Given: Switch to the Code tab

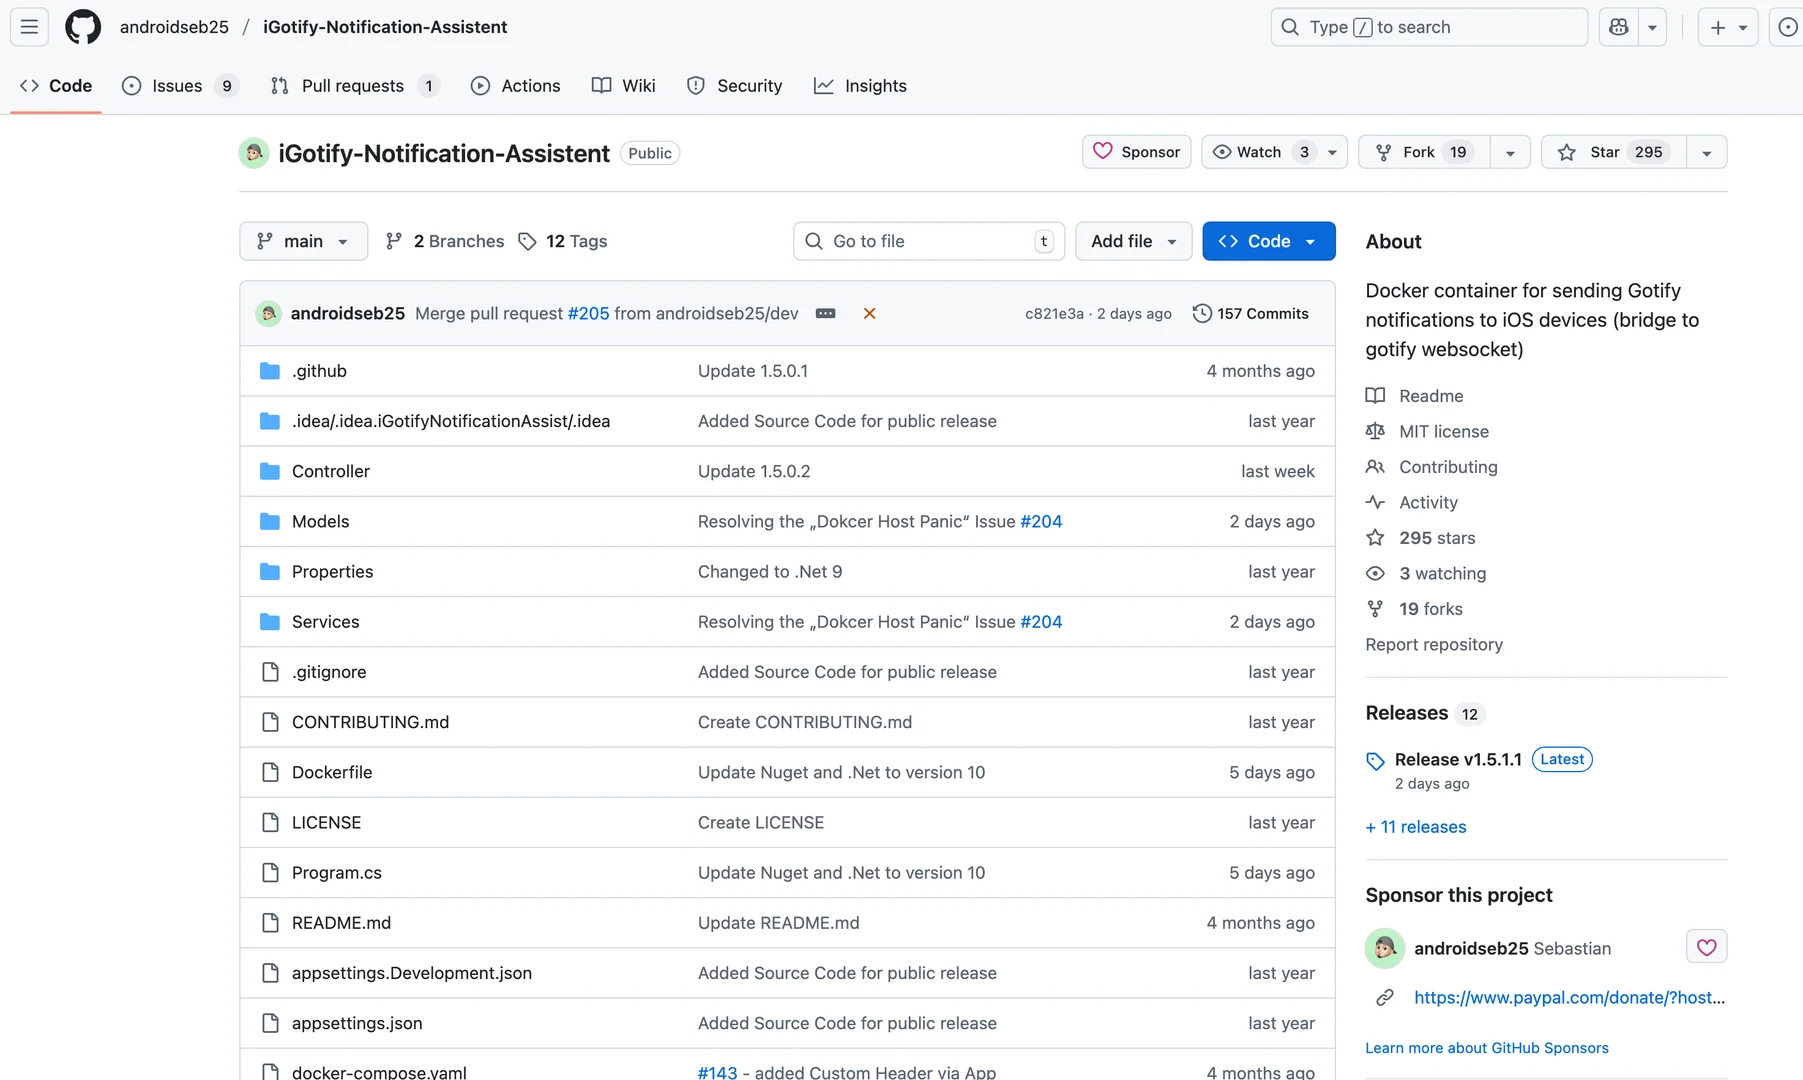Looking at the screenshot, I should pyautogui.click(x=56, y=86).
